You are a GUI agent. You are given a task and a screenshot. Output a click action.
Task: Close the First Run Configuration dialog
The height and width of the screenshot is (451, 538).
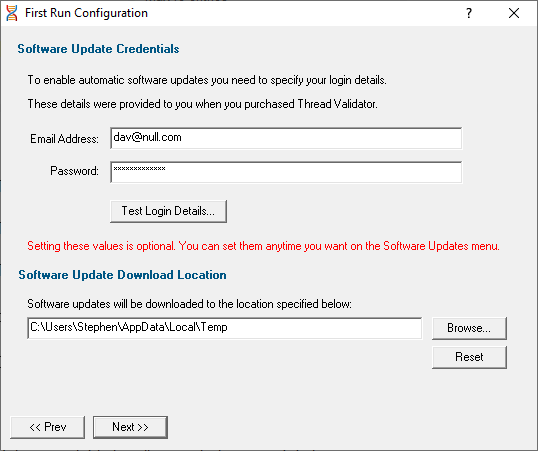point(514,13)
